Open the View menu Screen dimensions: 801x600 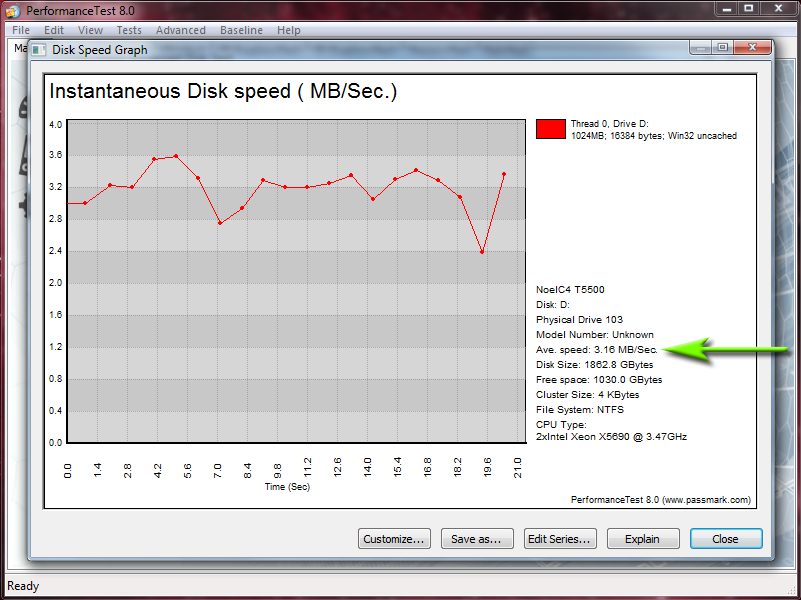pos(90,30)
